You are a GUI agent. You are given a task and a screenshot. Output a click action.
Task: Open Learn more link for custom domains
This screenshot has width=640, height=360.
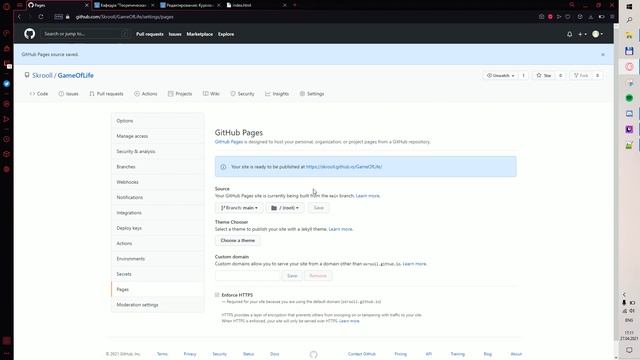[x=414, y=264]
